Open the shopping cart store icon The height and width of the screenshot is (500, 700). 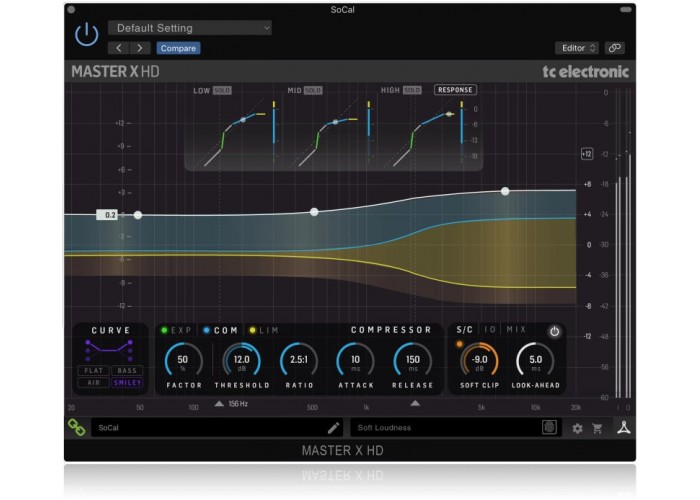[597, 429]
